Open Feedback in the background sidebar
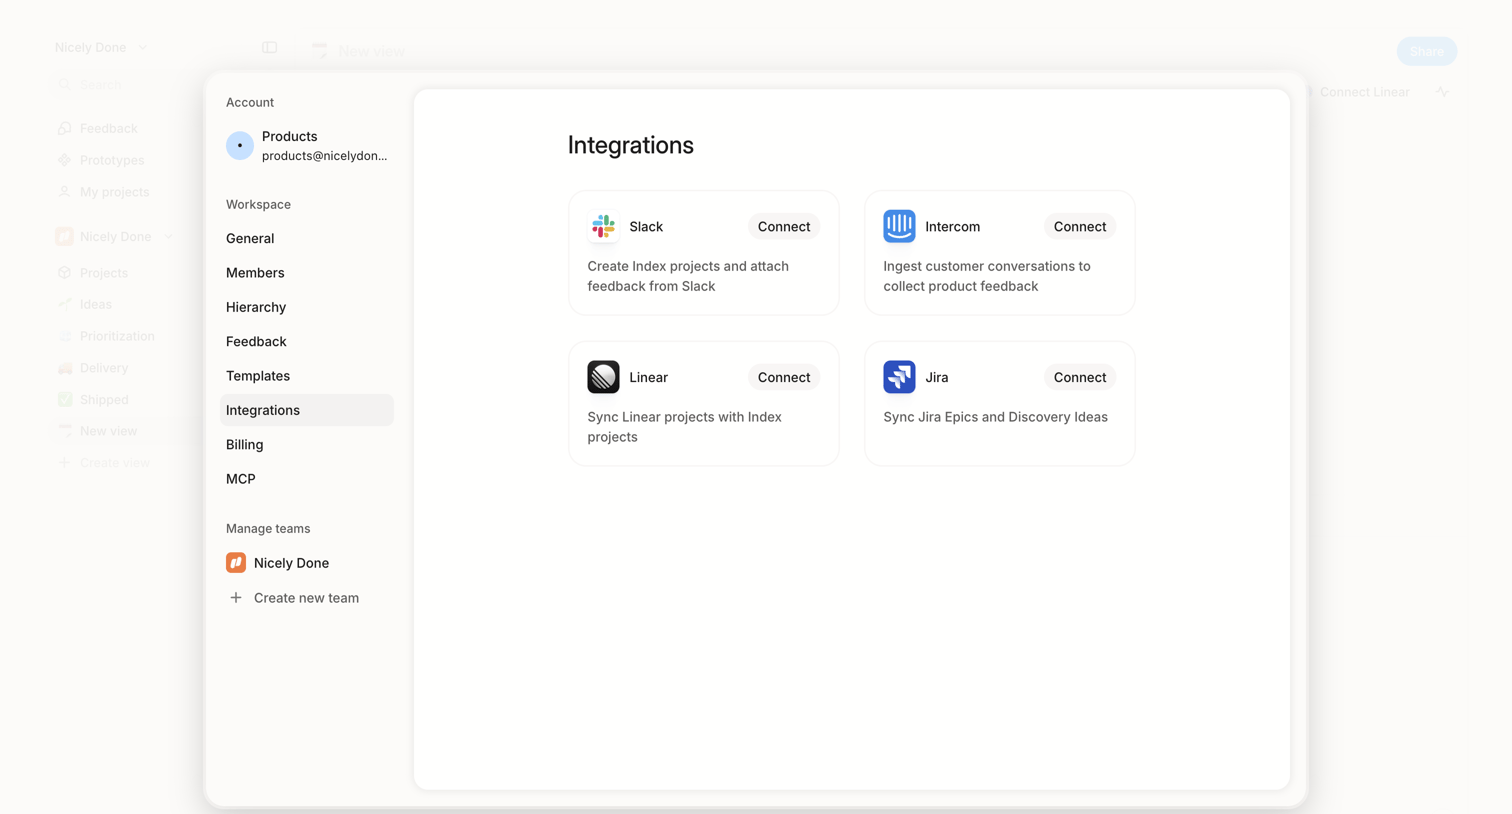This screenshot has width=1512, height=814. 108,128
